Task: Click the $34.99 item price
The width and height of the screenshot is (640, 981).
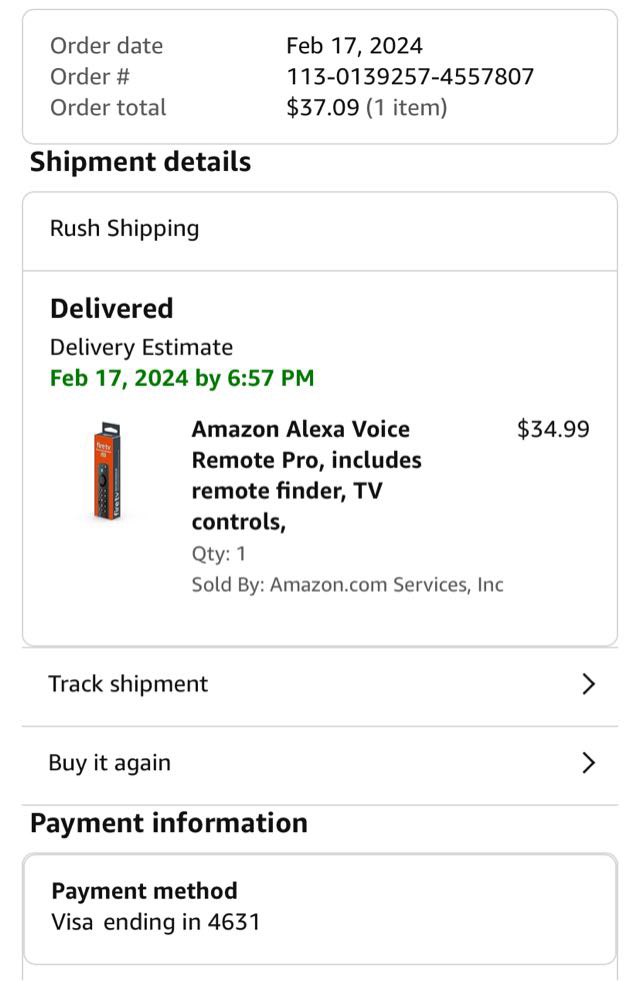Action: 553,430
